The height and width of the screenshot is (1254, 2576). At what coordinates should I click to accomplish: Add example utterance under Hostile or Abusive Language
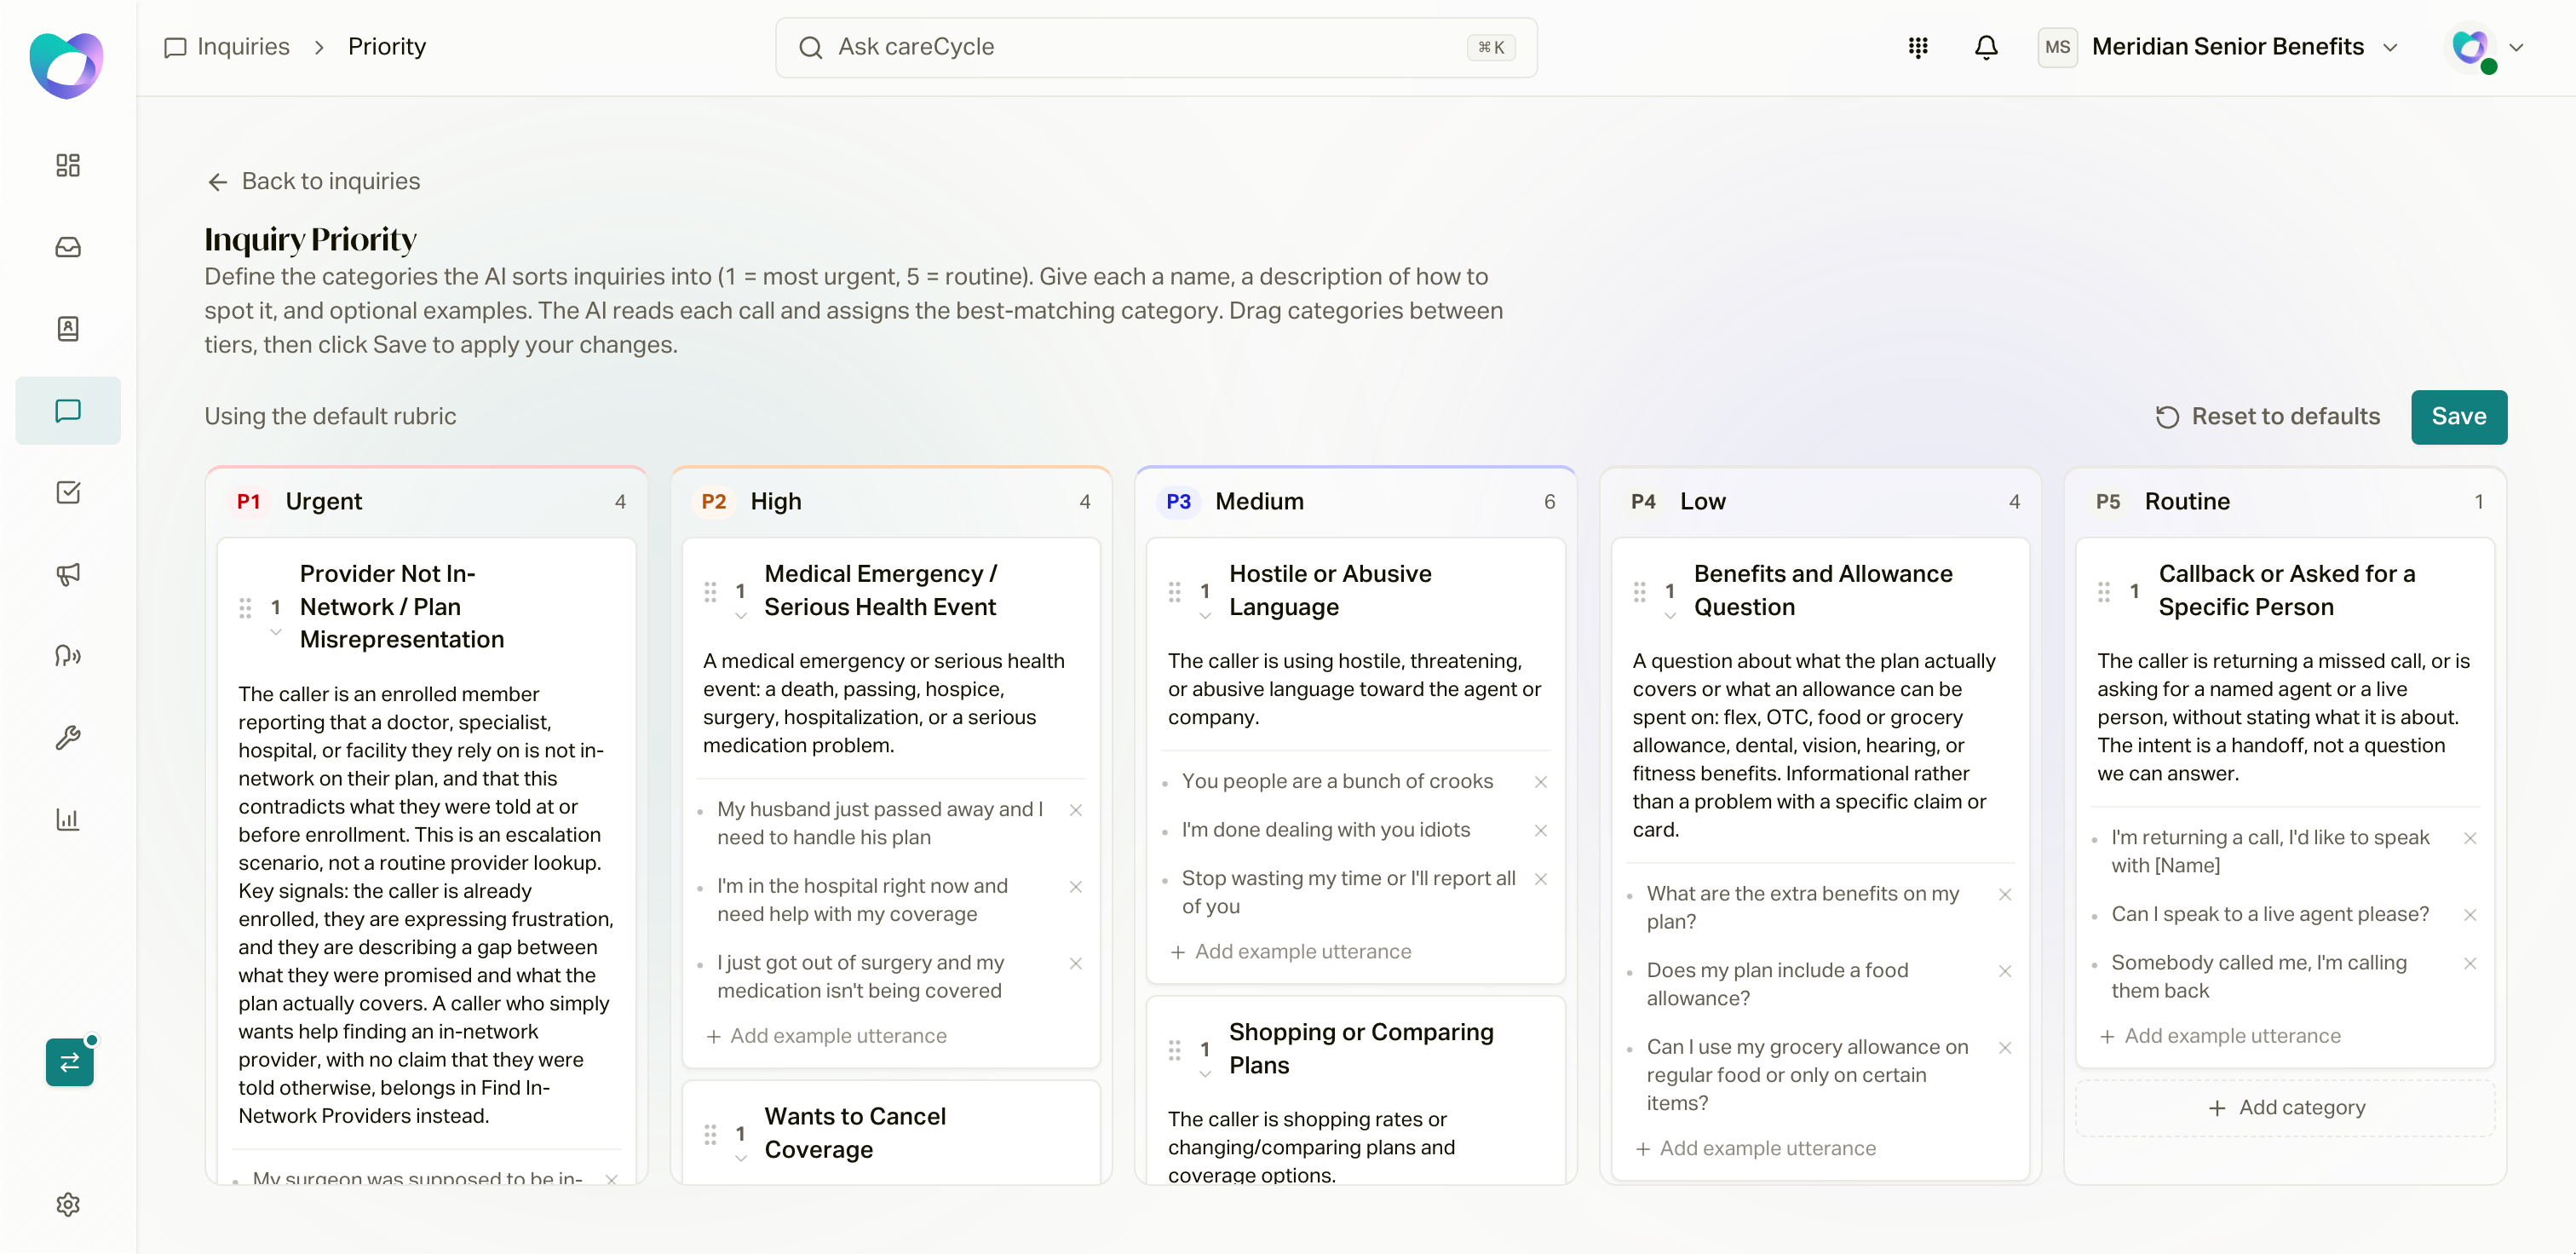(1290, 952)
